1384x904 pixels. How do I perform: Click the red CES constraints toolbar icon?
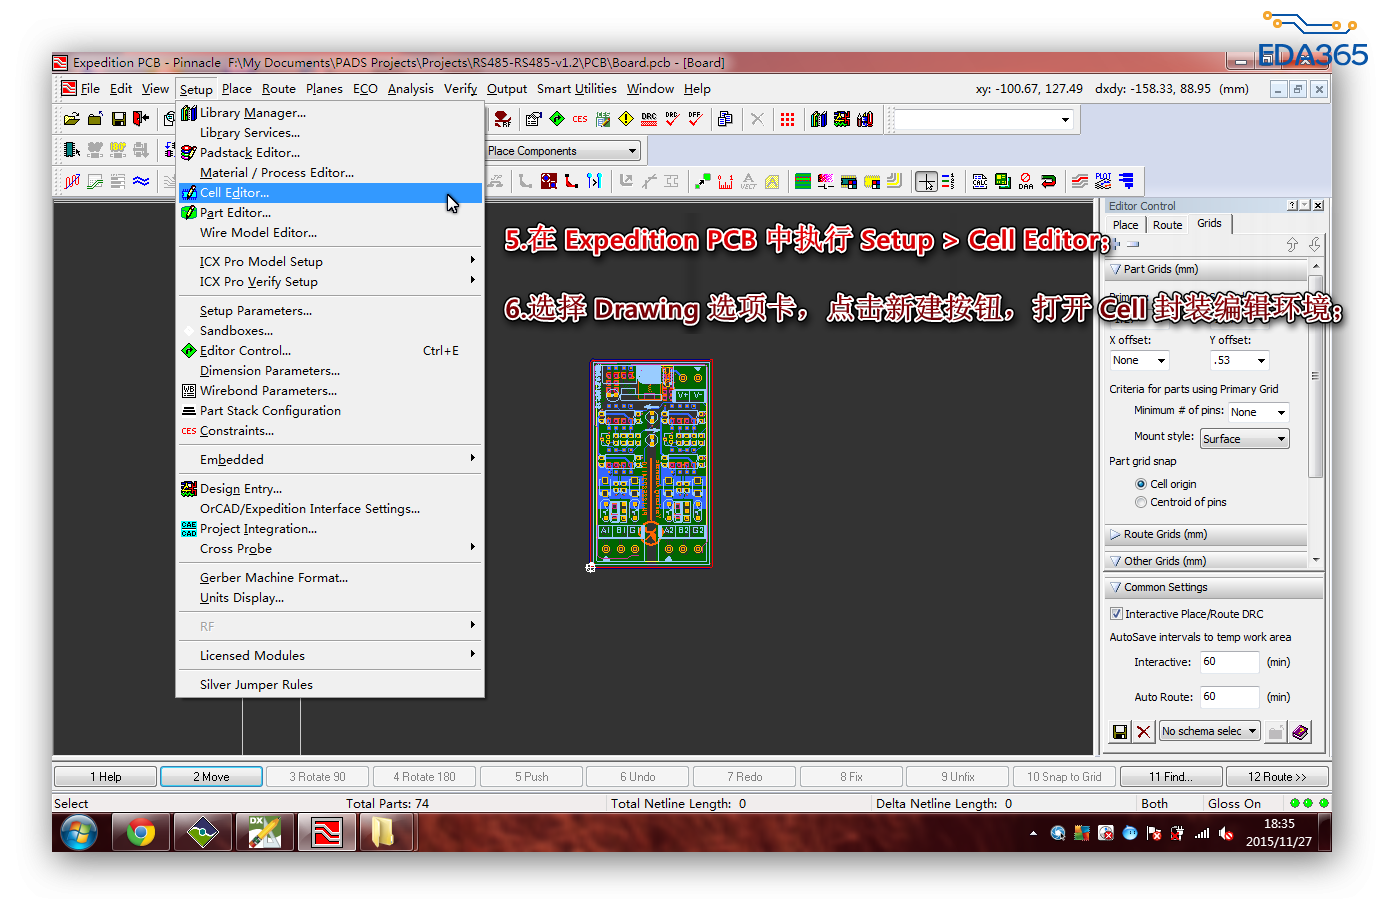580,119
